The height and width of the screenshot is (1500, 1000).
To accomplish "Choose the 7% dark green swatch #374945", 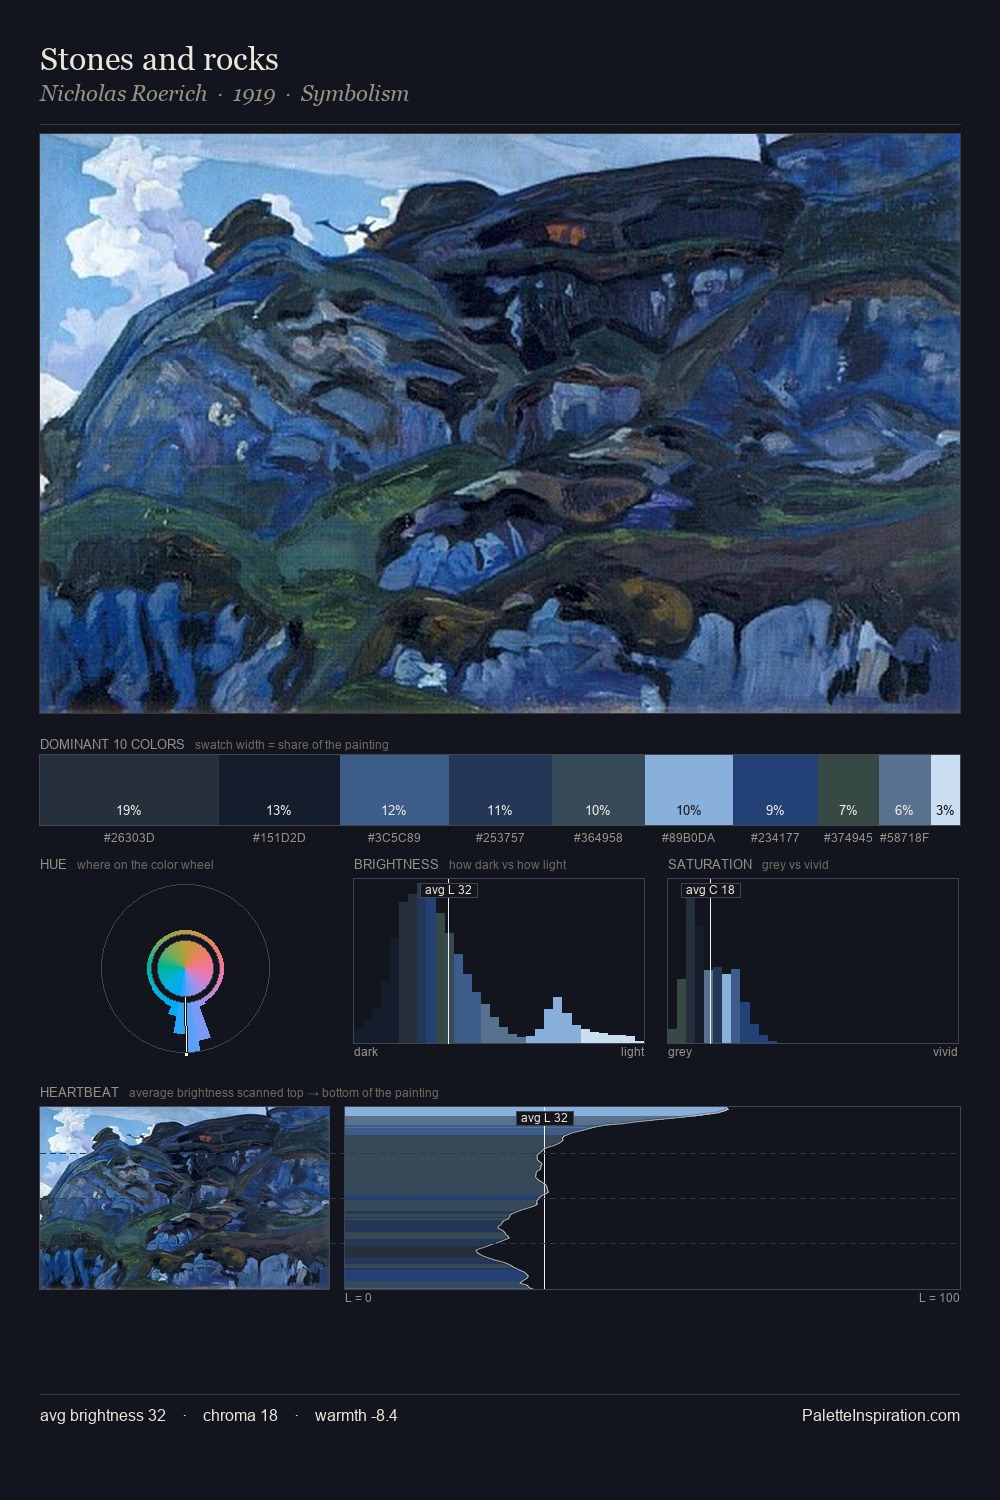I will tap(848, 790).
